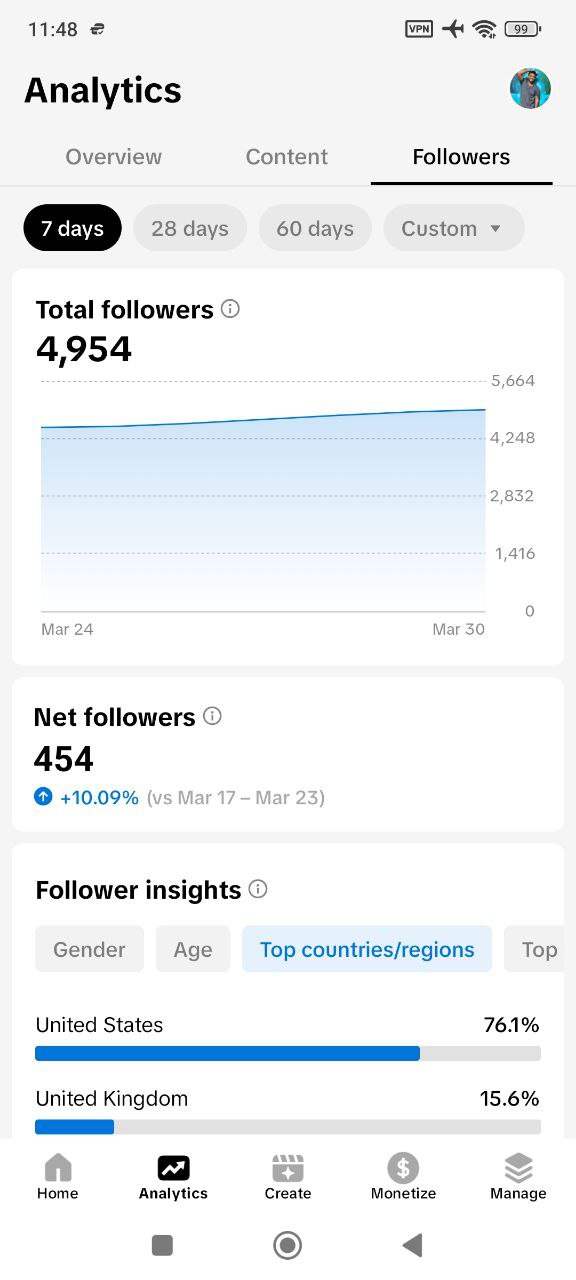Open Net followers info icon
Viewport: 576px width, 1280px height.
click(212, 716)
